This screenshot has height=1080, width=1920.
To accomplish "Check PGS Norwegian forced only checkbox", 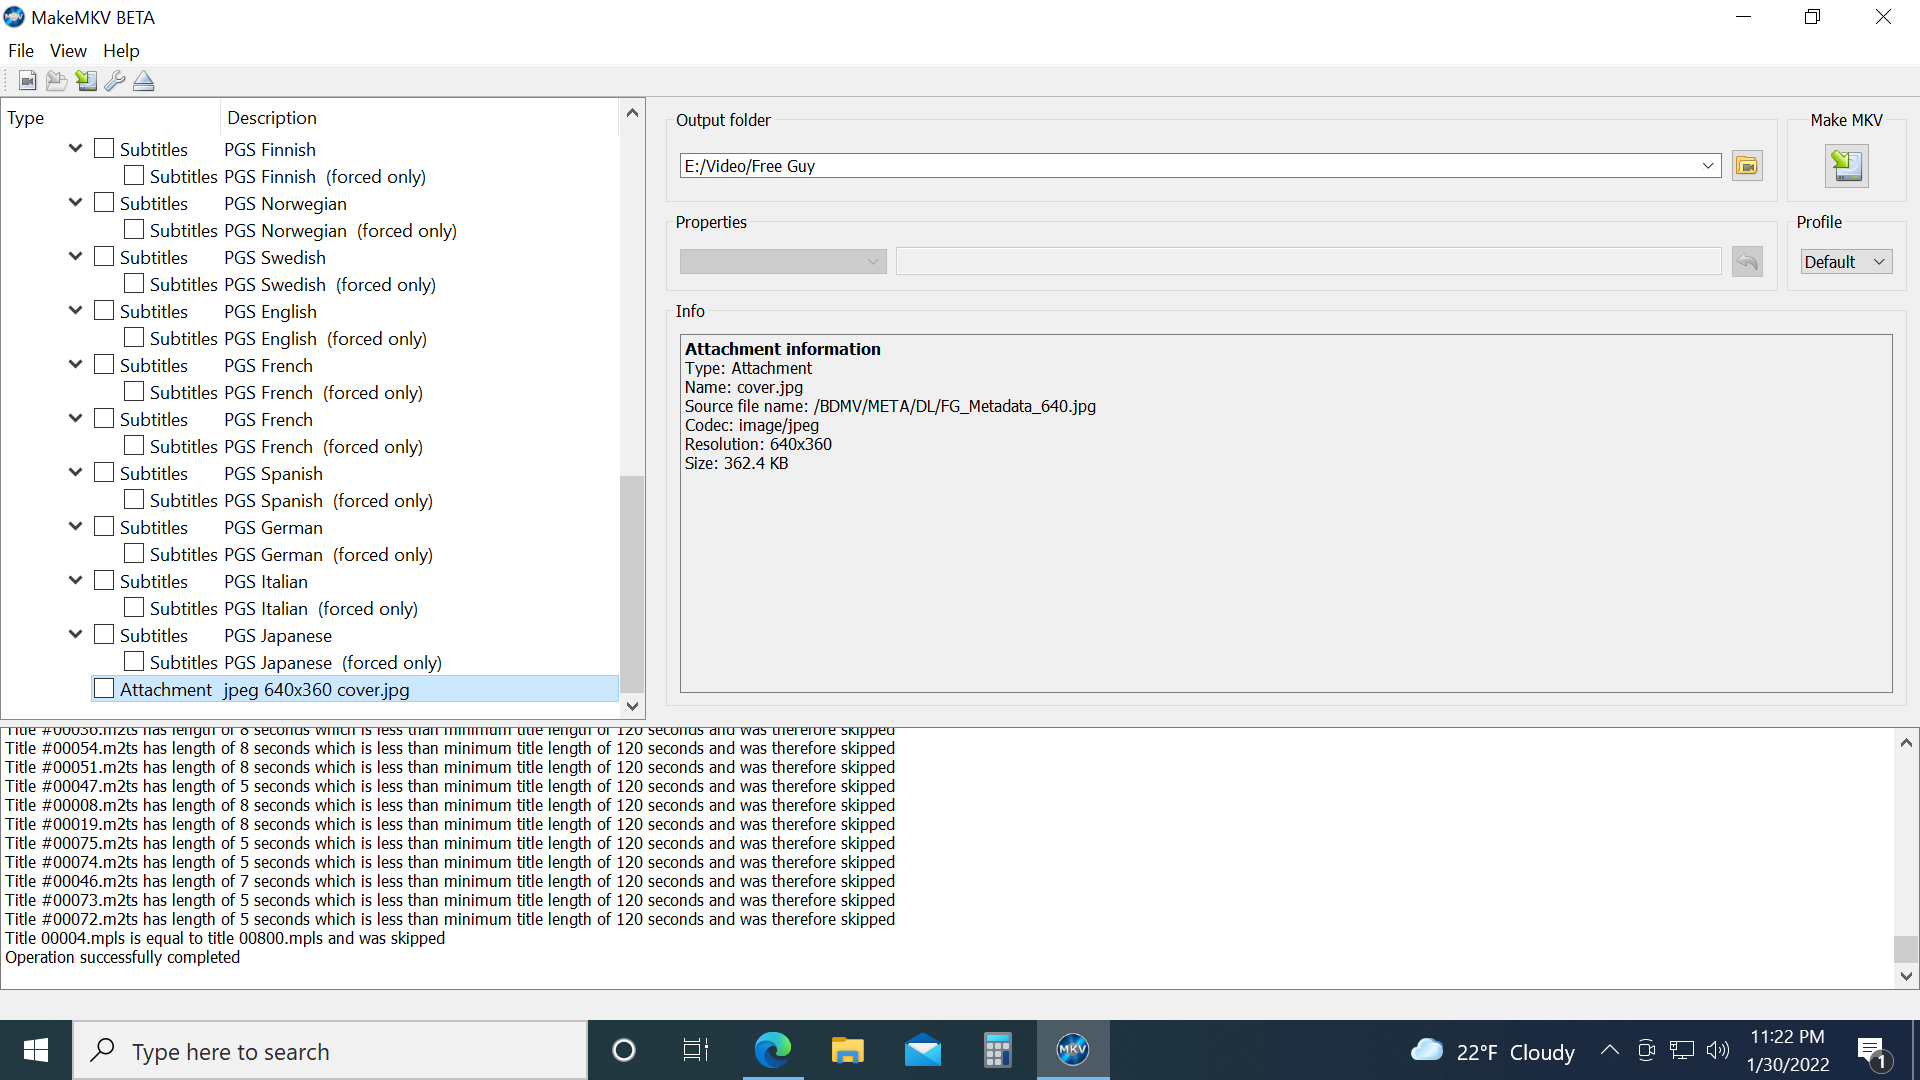I will pos(134,229).
